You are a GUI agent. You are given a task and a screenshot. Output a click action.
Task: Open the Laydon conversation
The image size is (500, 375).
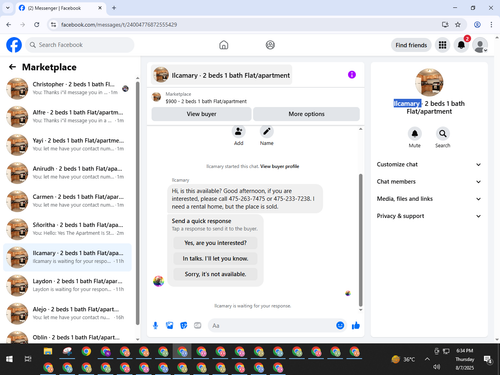tap(67, 286)
